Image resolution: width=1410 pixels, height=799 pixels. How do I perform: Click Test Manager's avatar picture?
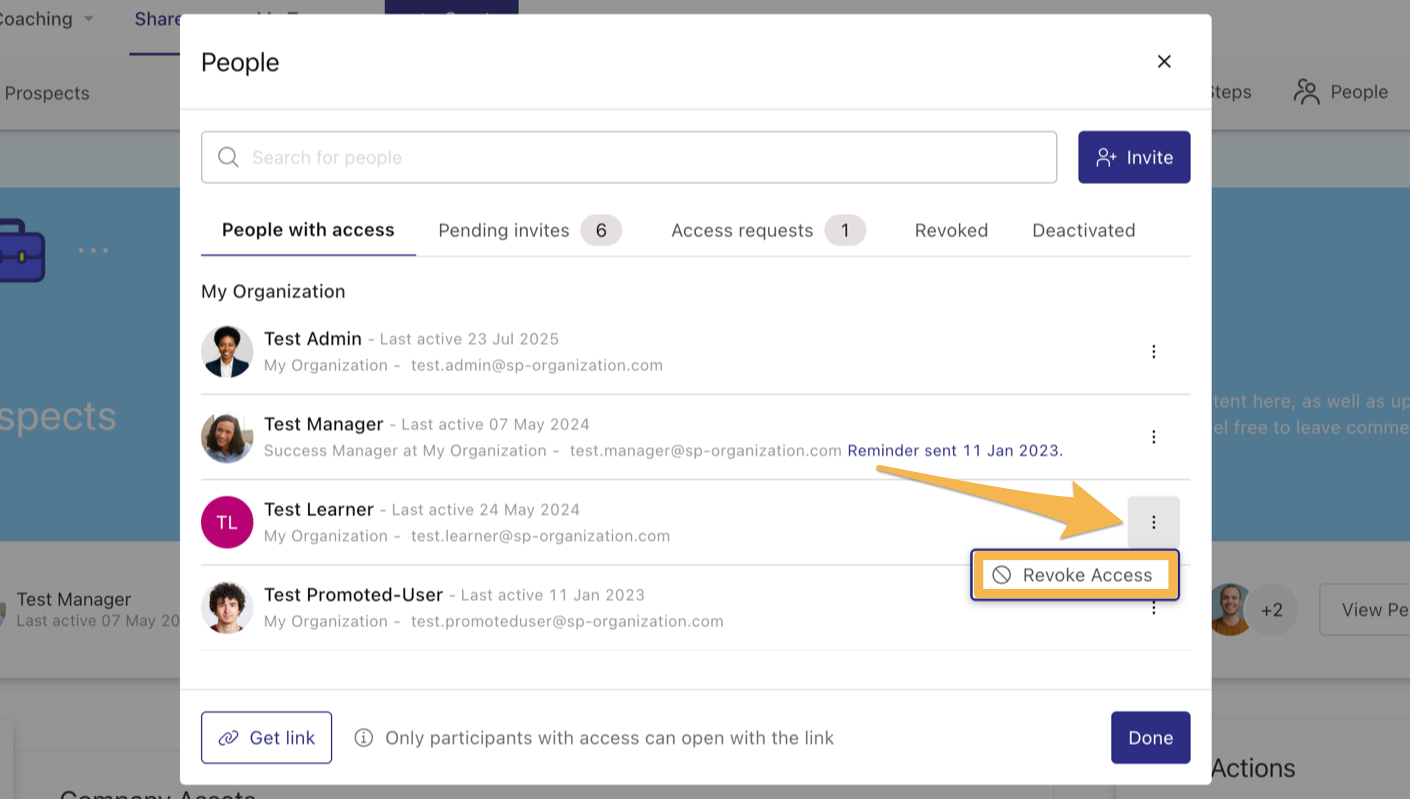[227, 437]
